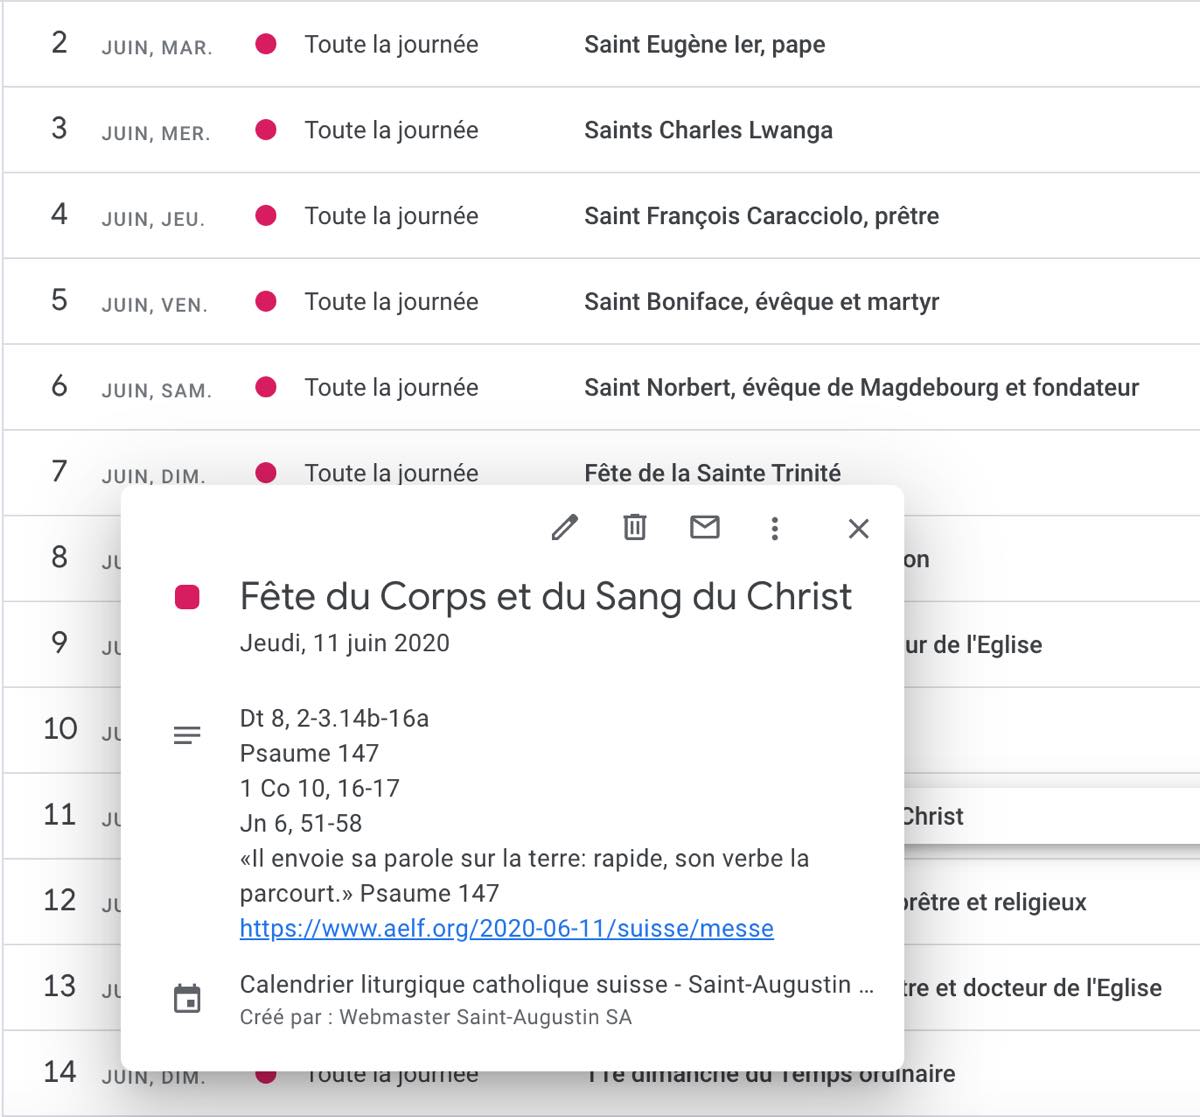Open the Fête de la Sainte Trinité event
The image size is (1200, 1117).
712,472
